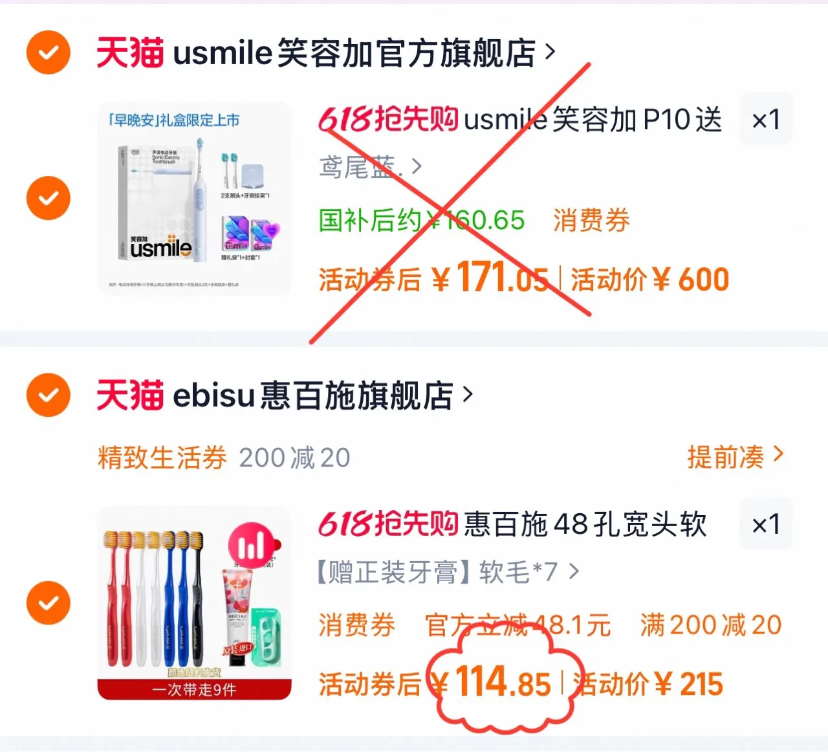Screen dimensions: 828x752
Task: Open the usmile gift box product thumbnail
Action: click(194, 198)
